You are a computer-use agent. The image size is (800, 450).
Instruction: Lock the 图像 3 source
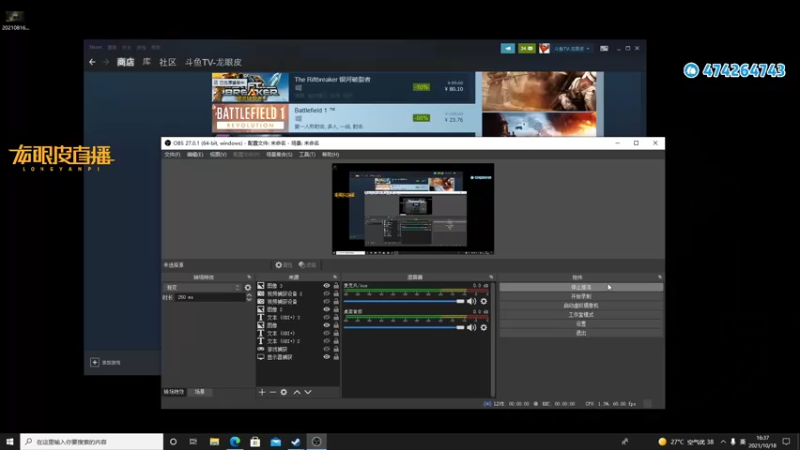pos(336,286)
